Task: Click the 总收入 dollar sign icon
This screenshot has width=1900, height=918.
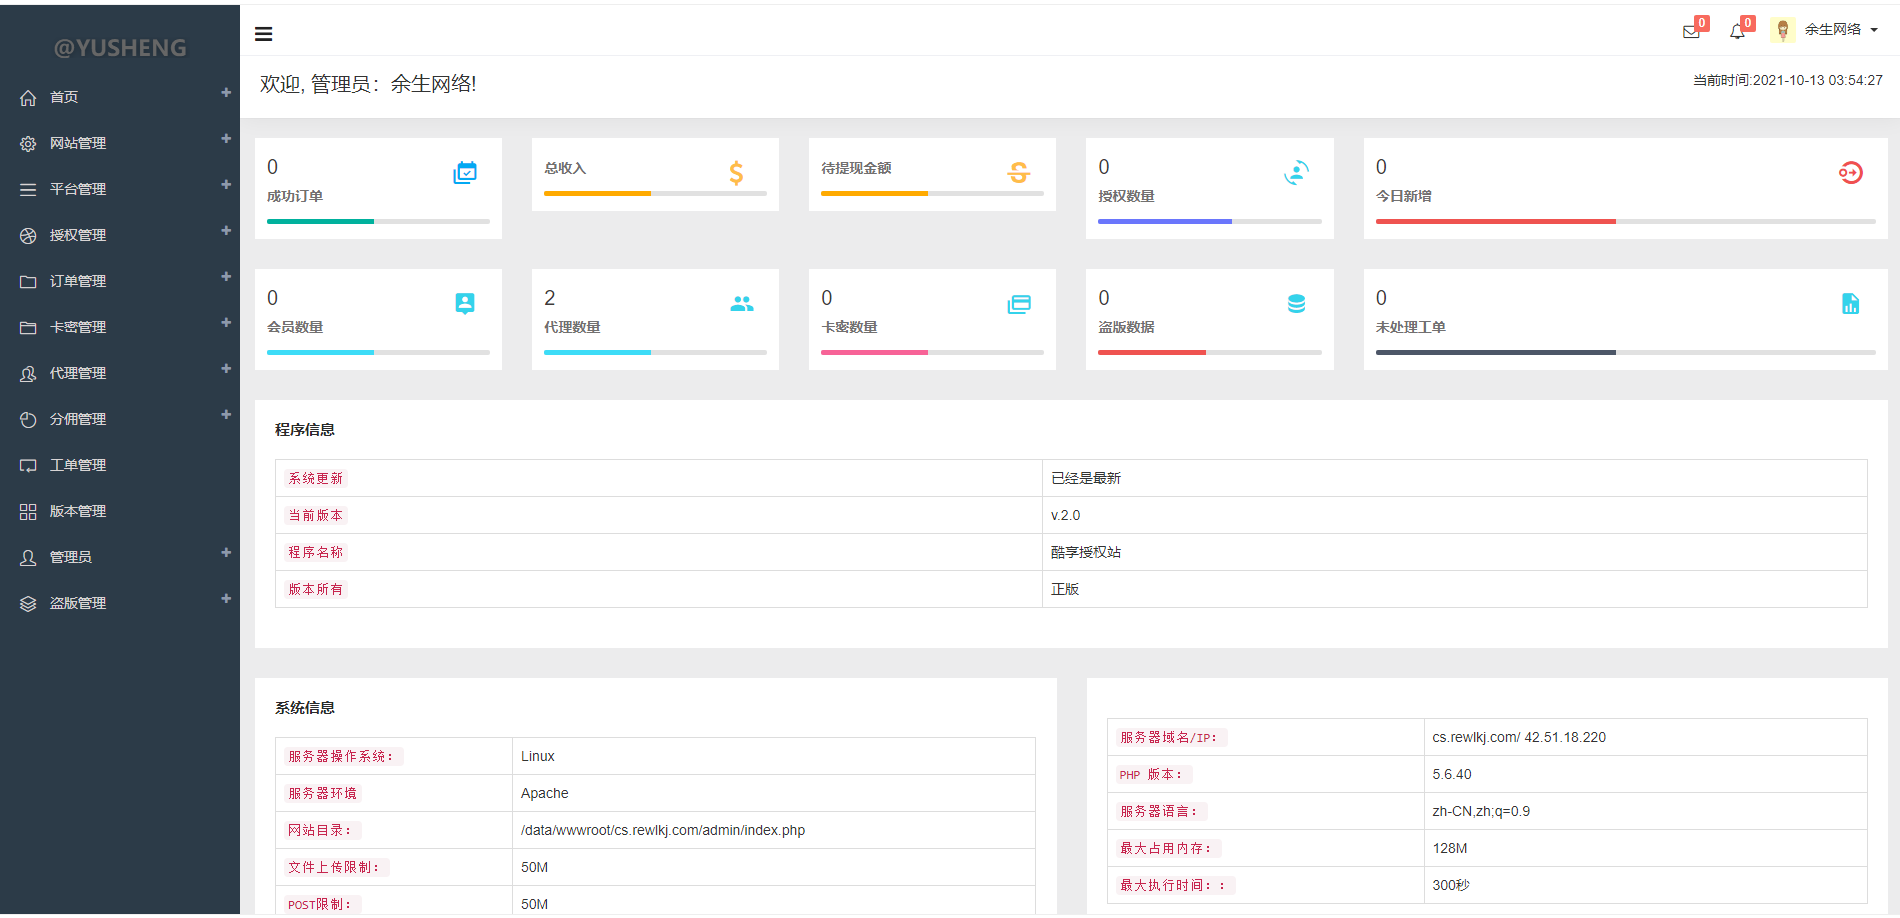Action: 736,173
